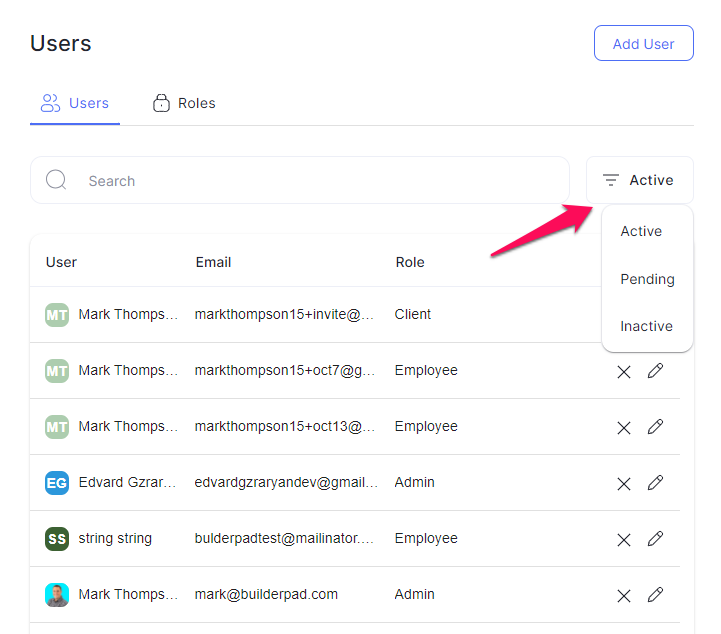
Task: Select Active in the filter menu
Action: 641,231
